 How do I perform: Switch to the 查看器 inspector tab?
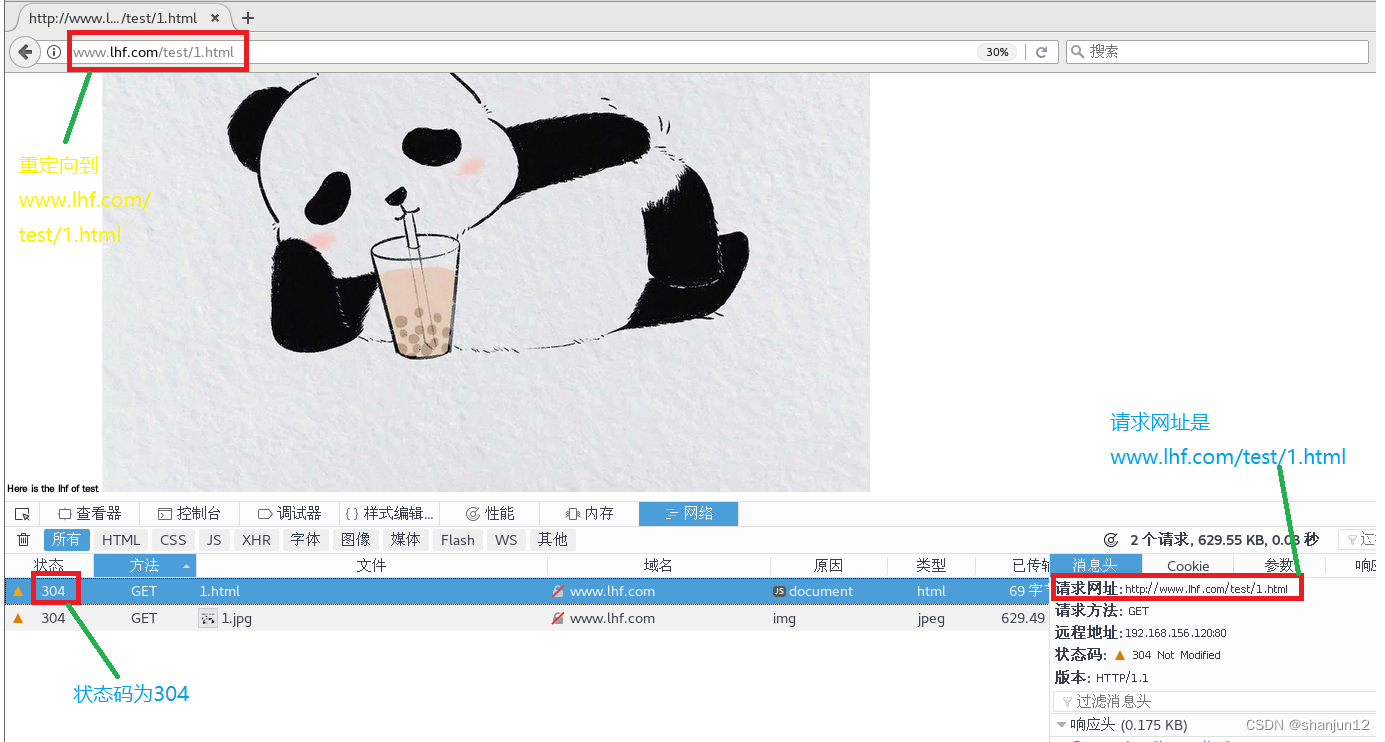pyautogui.click(x=90, y=514)
